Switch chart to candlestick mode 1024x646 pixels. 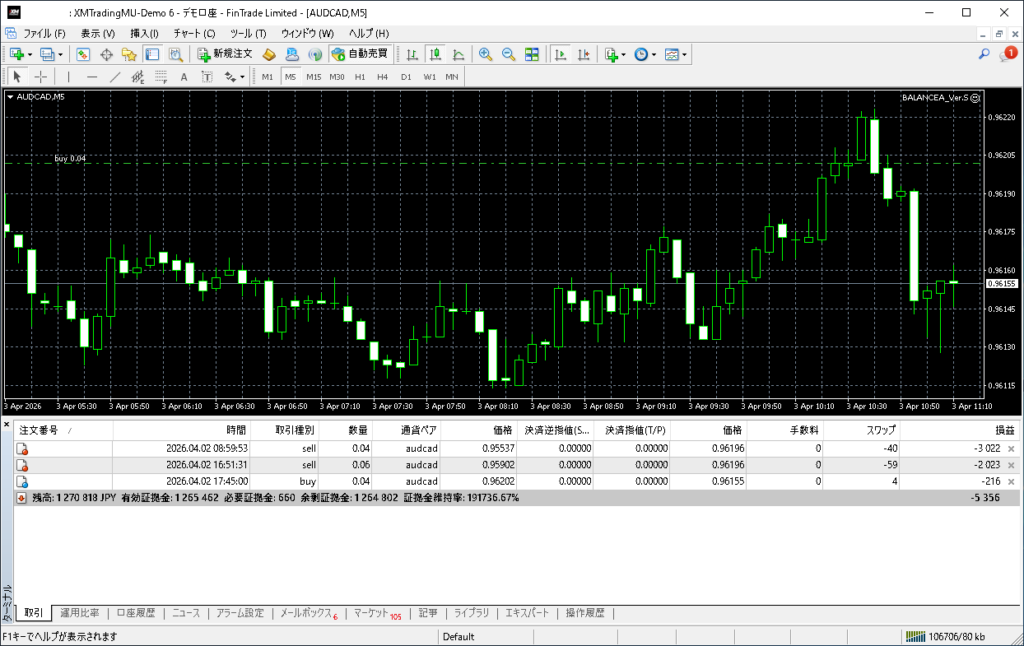point(436,54)
